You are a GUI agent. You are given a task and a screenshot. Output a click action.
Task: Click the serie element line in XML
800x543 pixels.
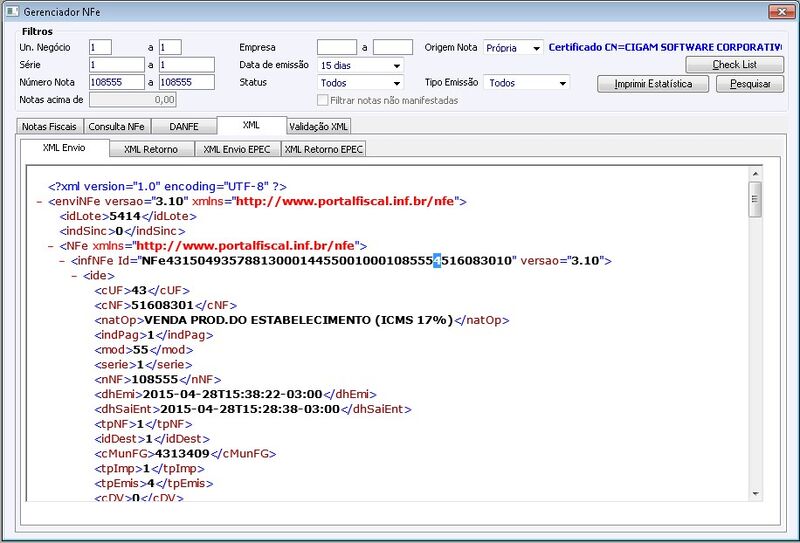pos(143,364)
